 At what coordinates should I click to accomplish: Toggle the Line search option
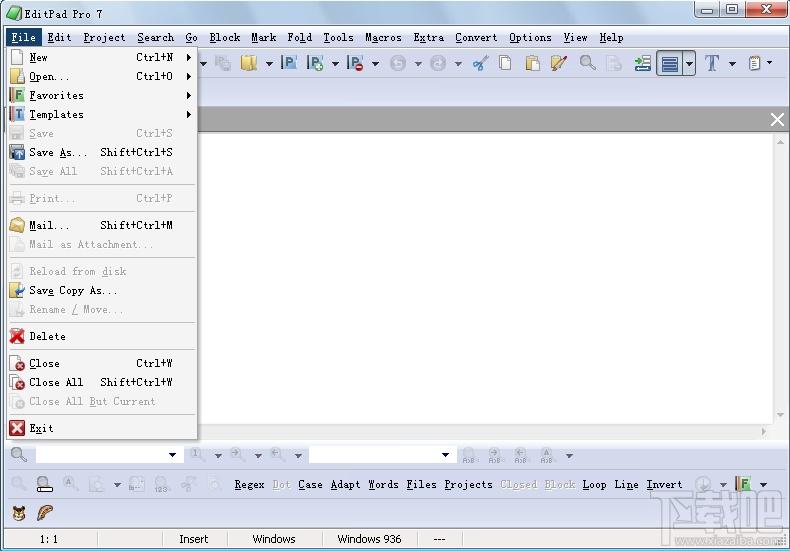pyautogui.click(x=626, y=485)
